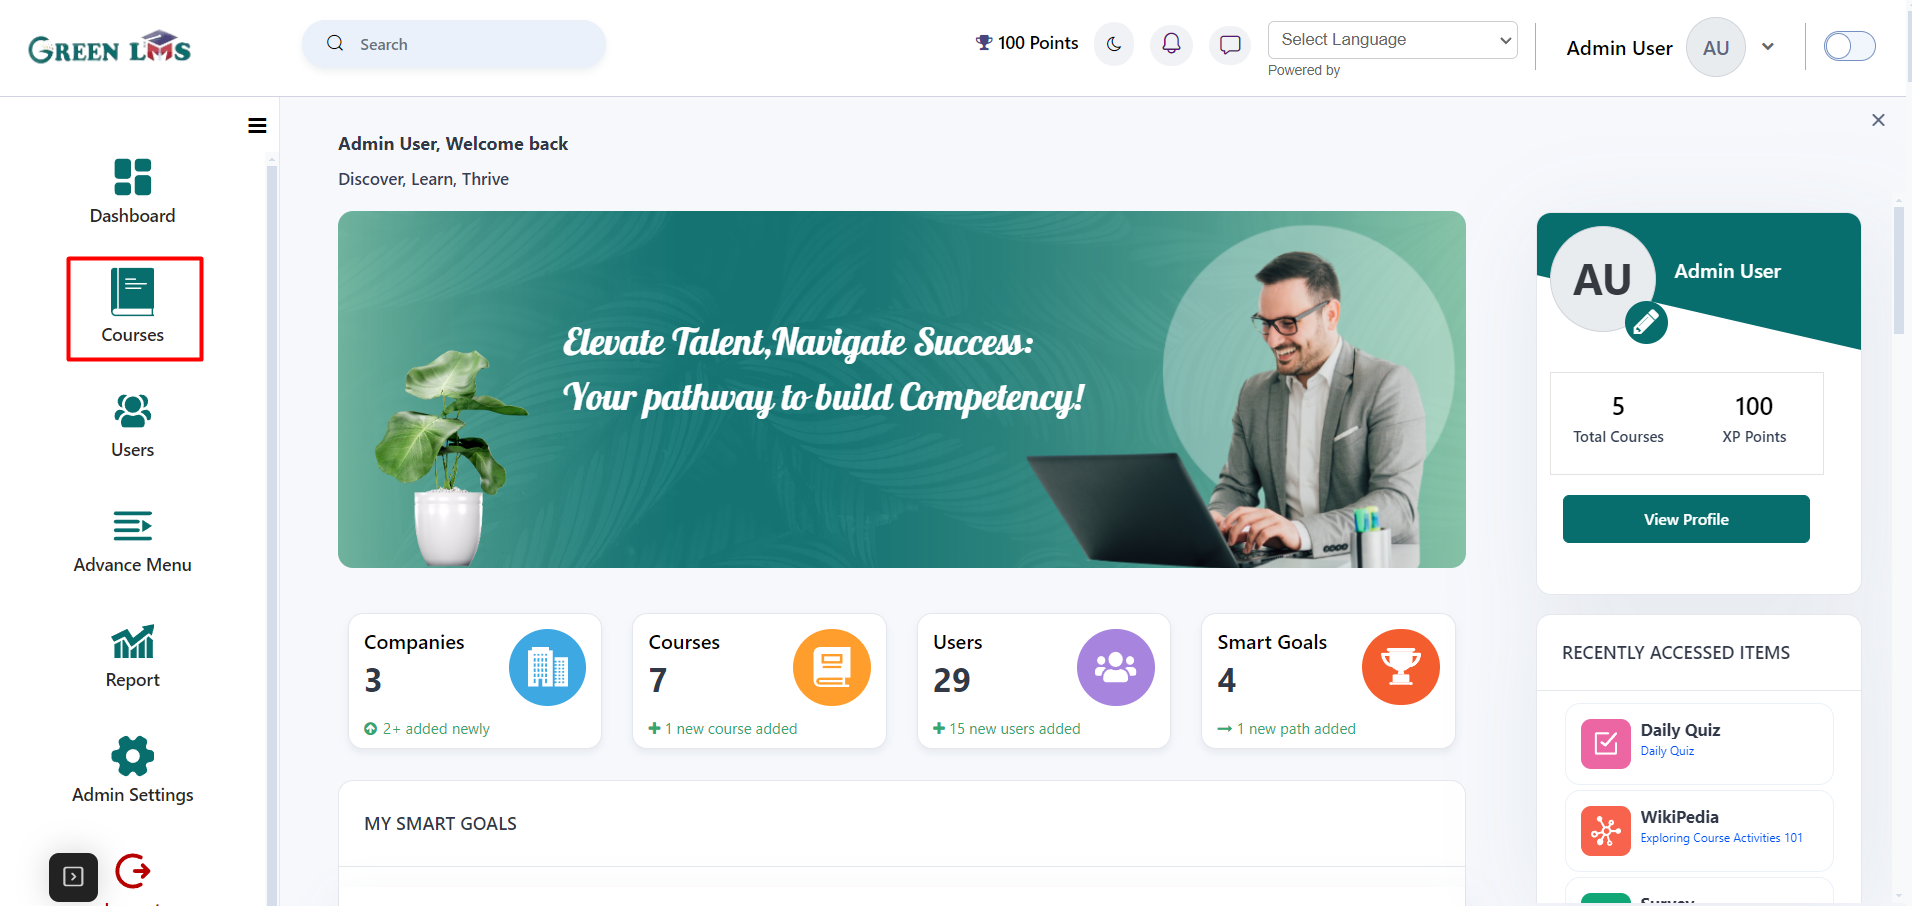This screenshot has width=1912, height=906.
Task: Click the Admin User name in header
Action: (1619, 48)
